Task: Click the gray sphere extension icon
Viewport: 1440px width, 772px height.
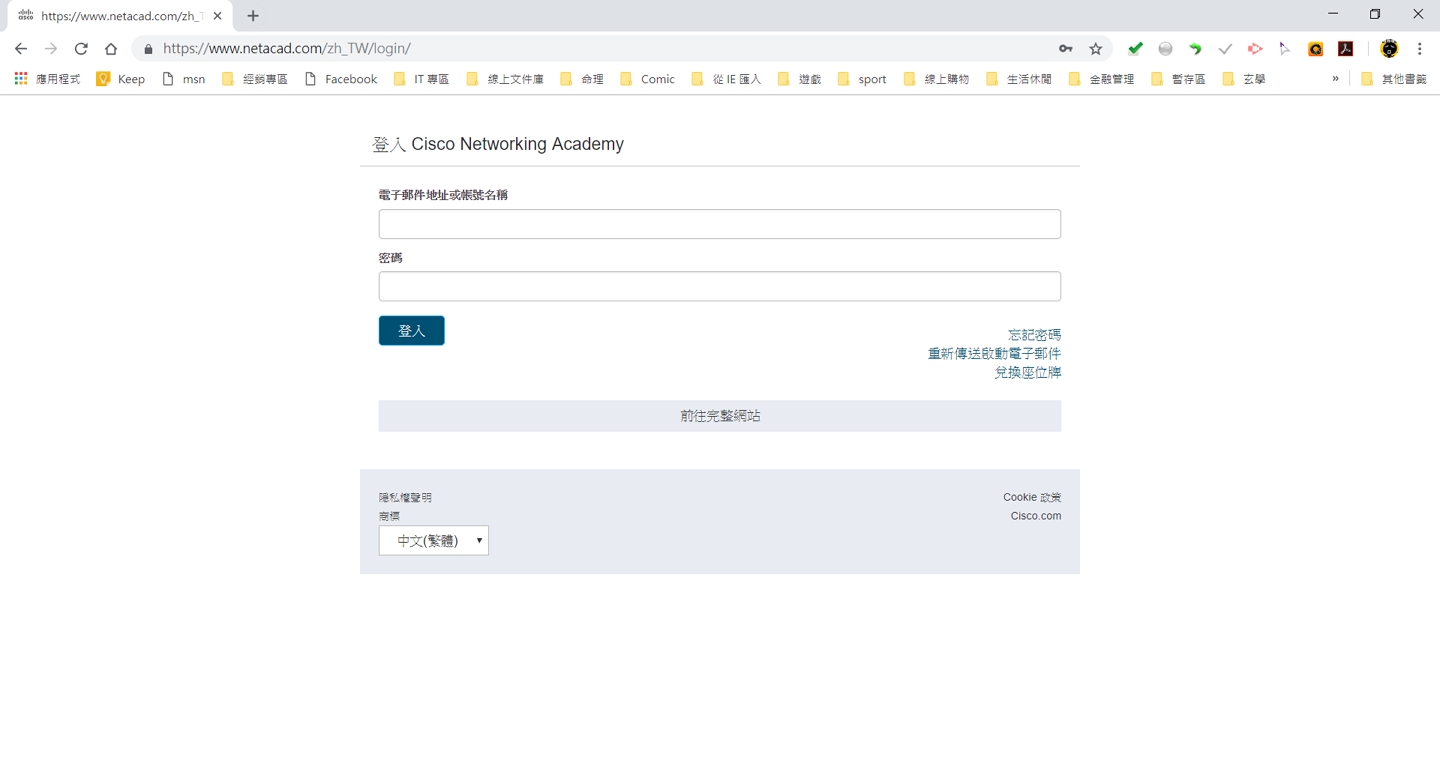Action: (x=1165, y=48)
